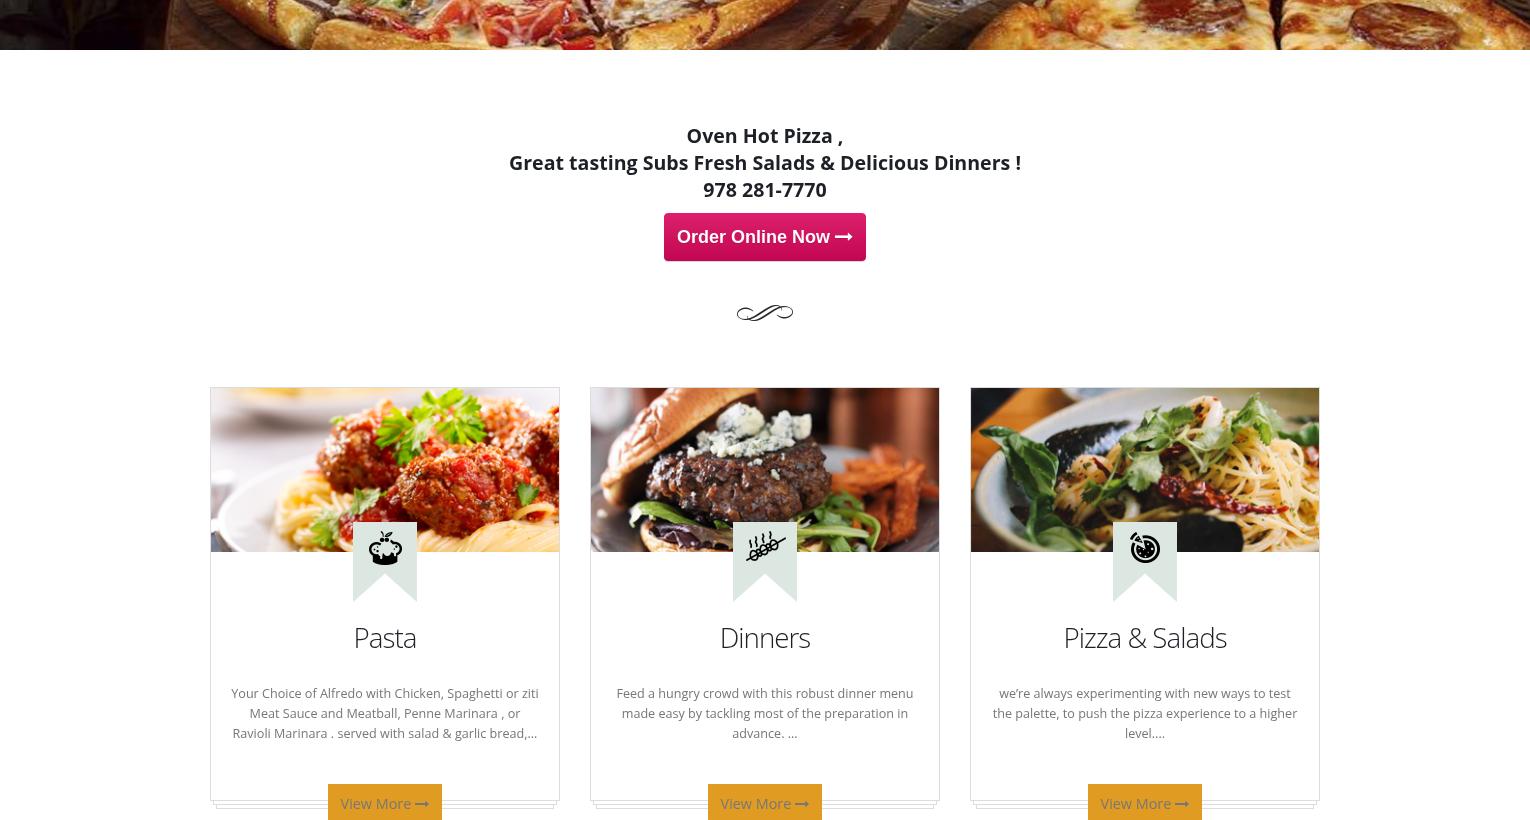
Task: View more about Dinners
Action: [765, 803]
